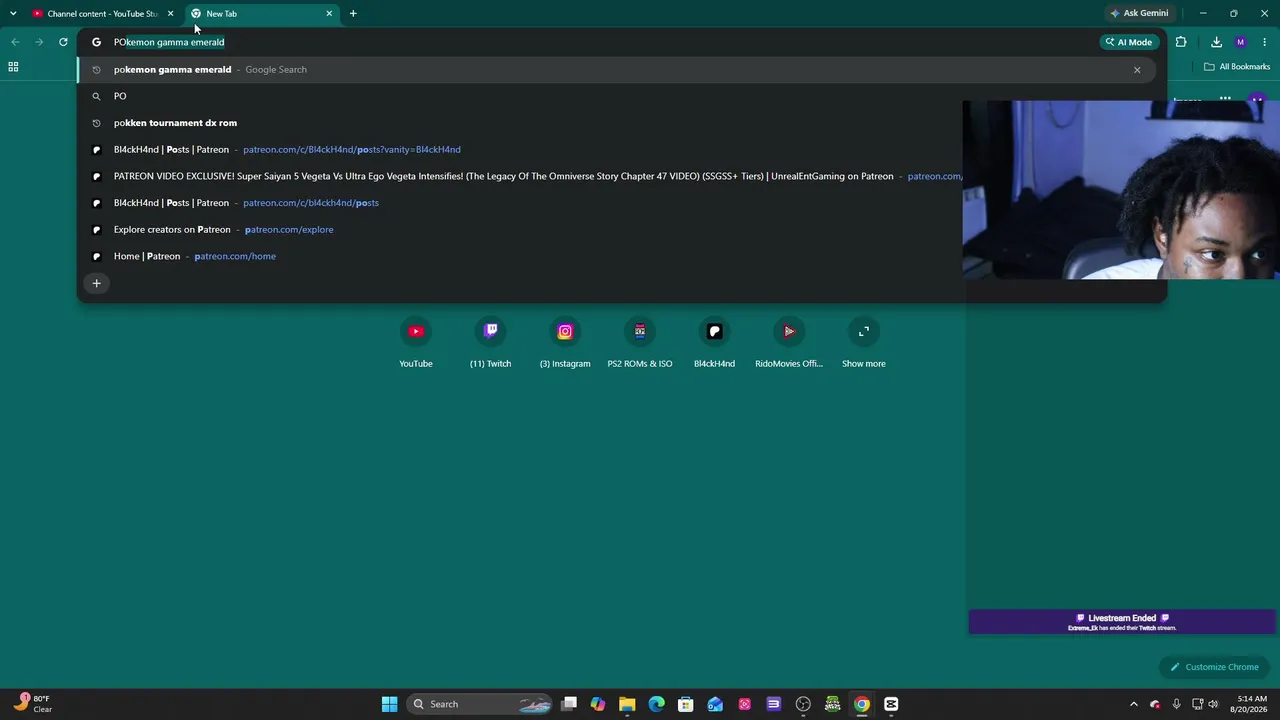Open a new browser tab
This screenshot has height=720, width=1280.
tap(353, 14)
